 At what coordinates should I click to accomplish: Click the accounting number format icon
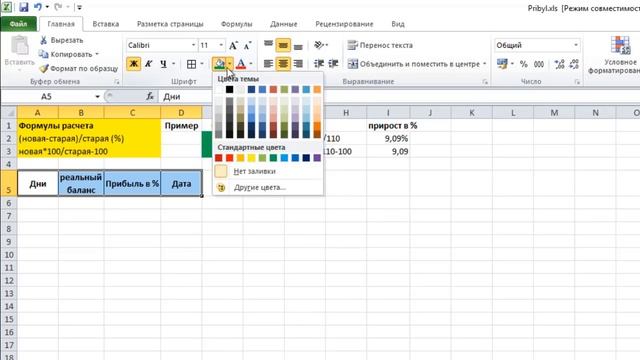(502, 64)
